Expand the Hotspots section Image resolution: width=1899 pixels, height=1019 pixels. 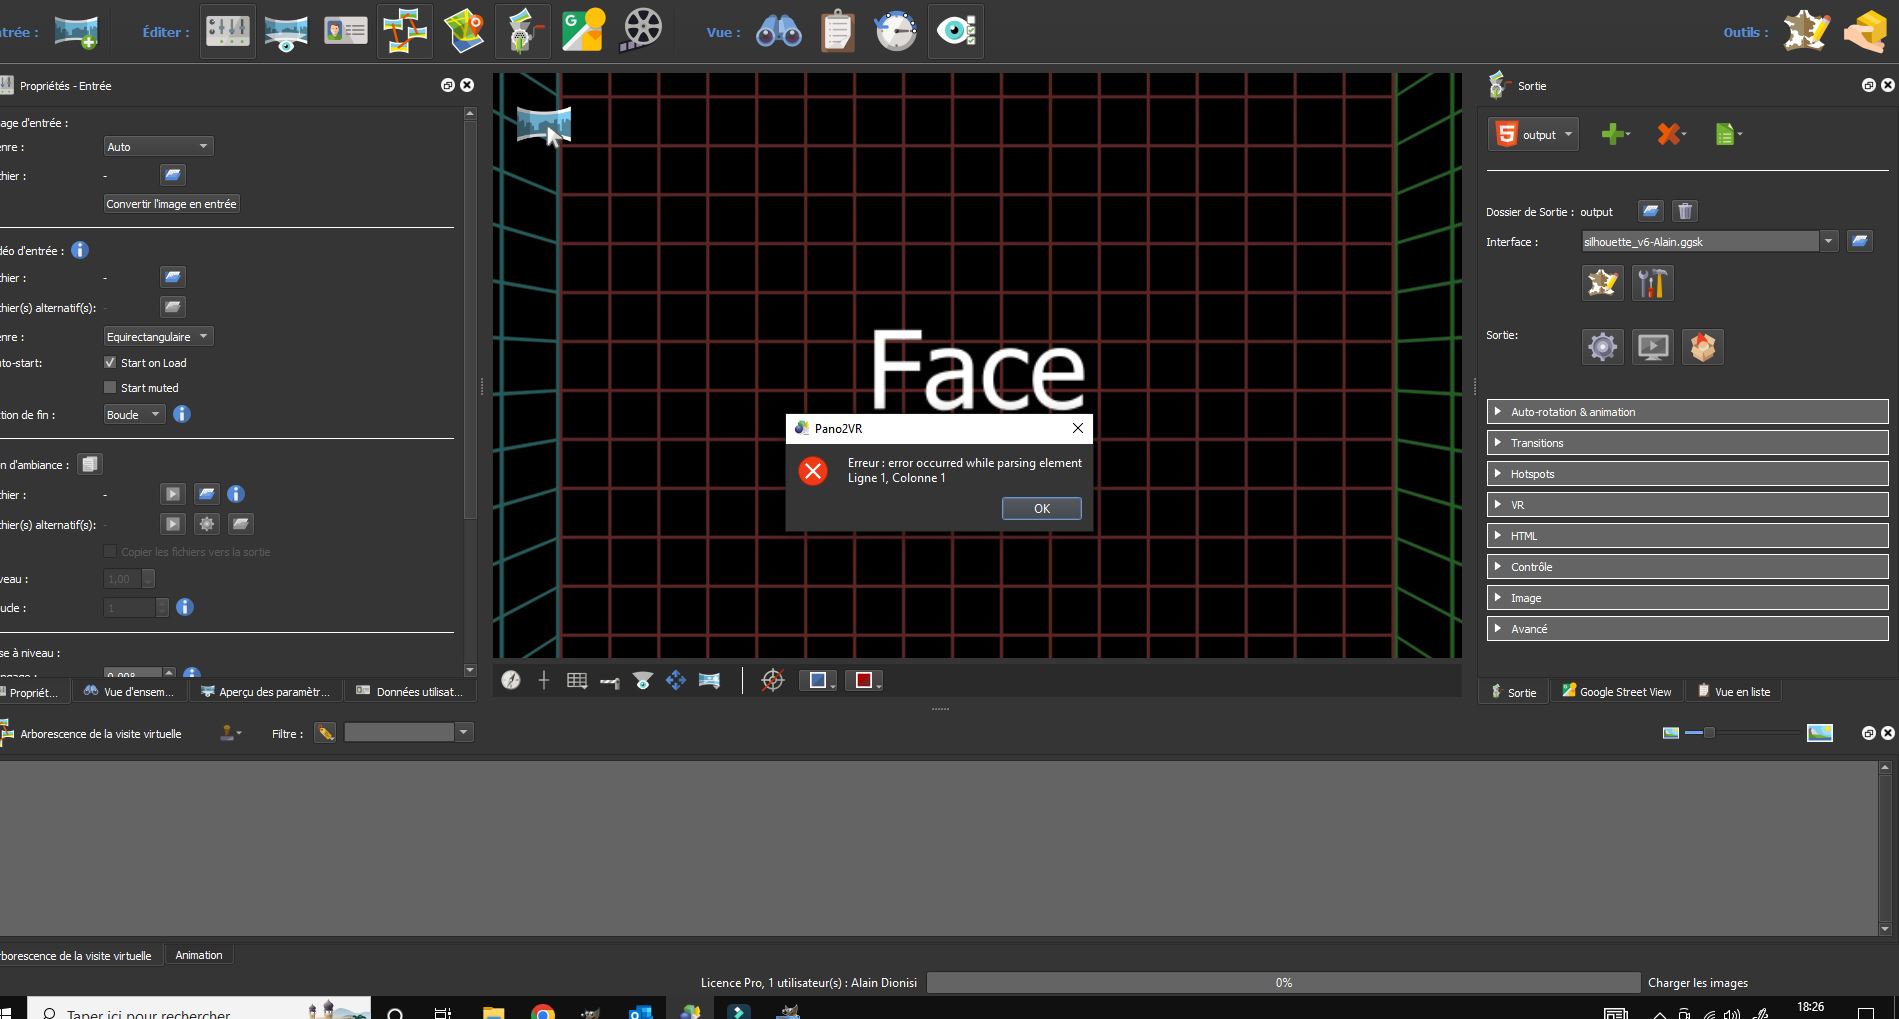click(x=1687, y=474)
